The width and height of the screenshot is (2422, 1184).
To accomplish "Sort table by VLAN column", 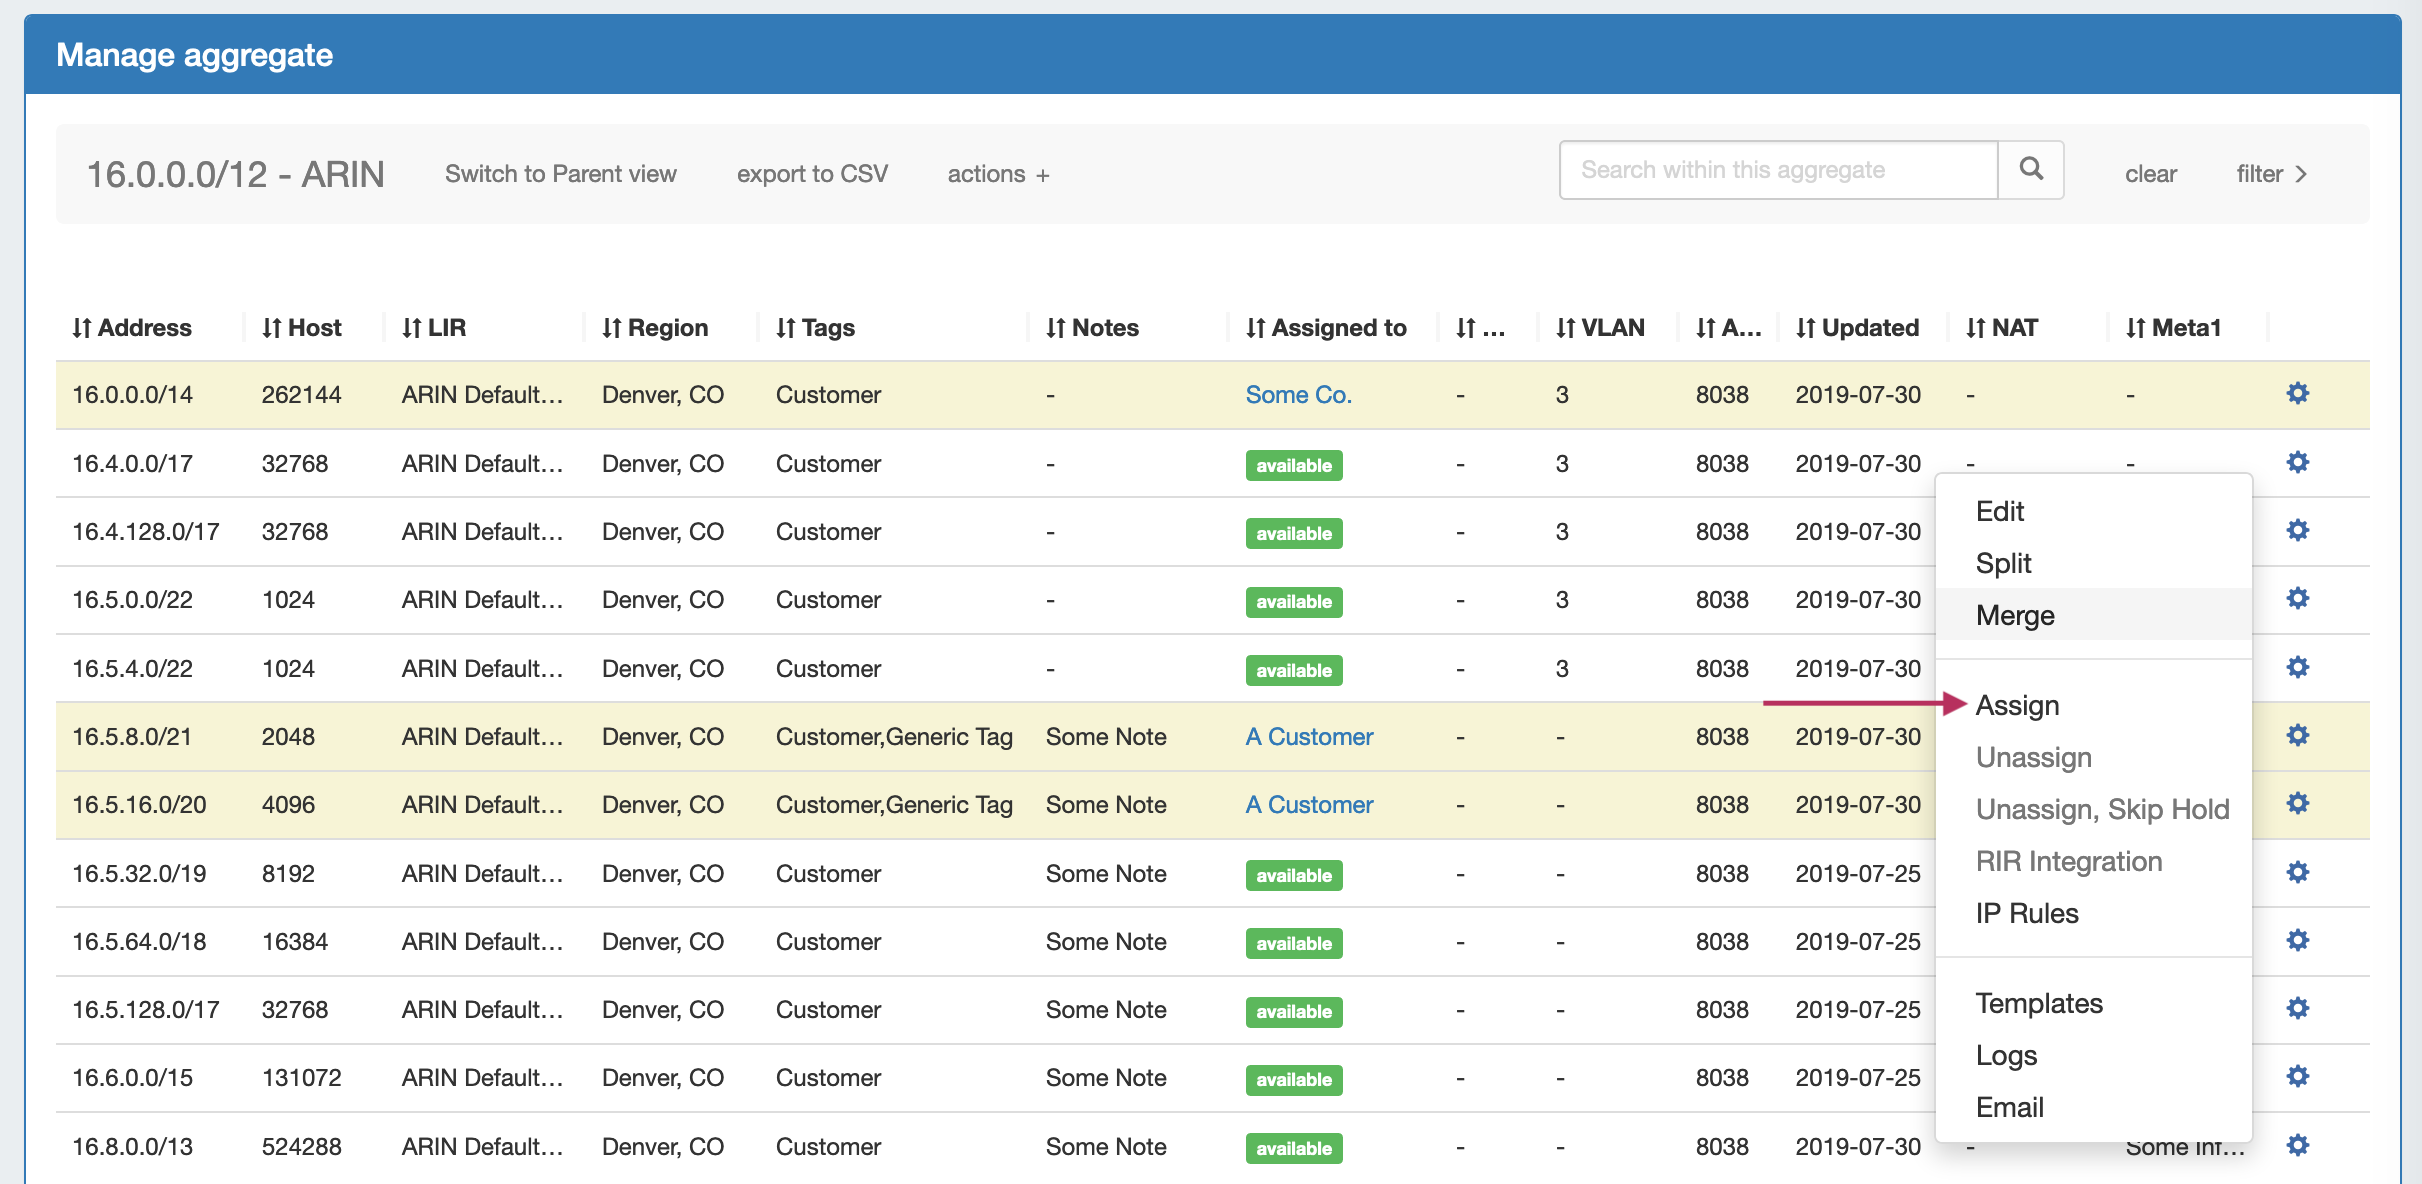I will point(1600,328).
